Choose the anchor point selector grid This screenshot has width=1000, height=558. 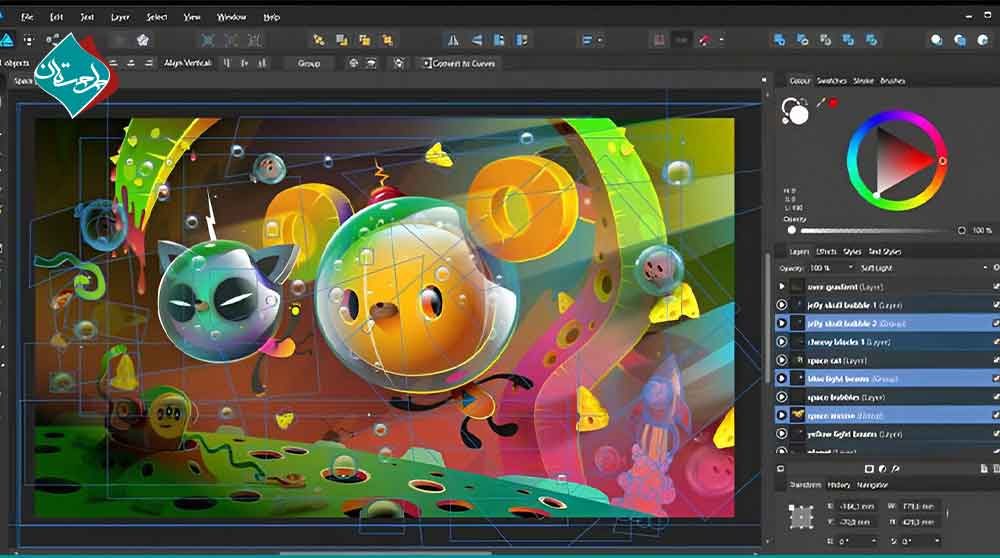tap(801, 517)
